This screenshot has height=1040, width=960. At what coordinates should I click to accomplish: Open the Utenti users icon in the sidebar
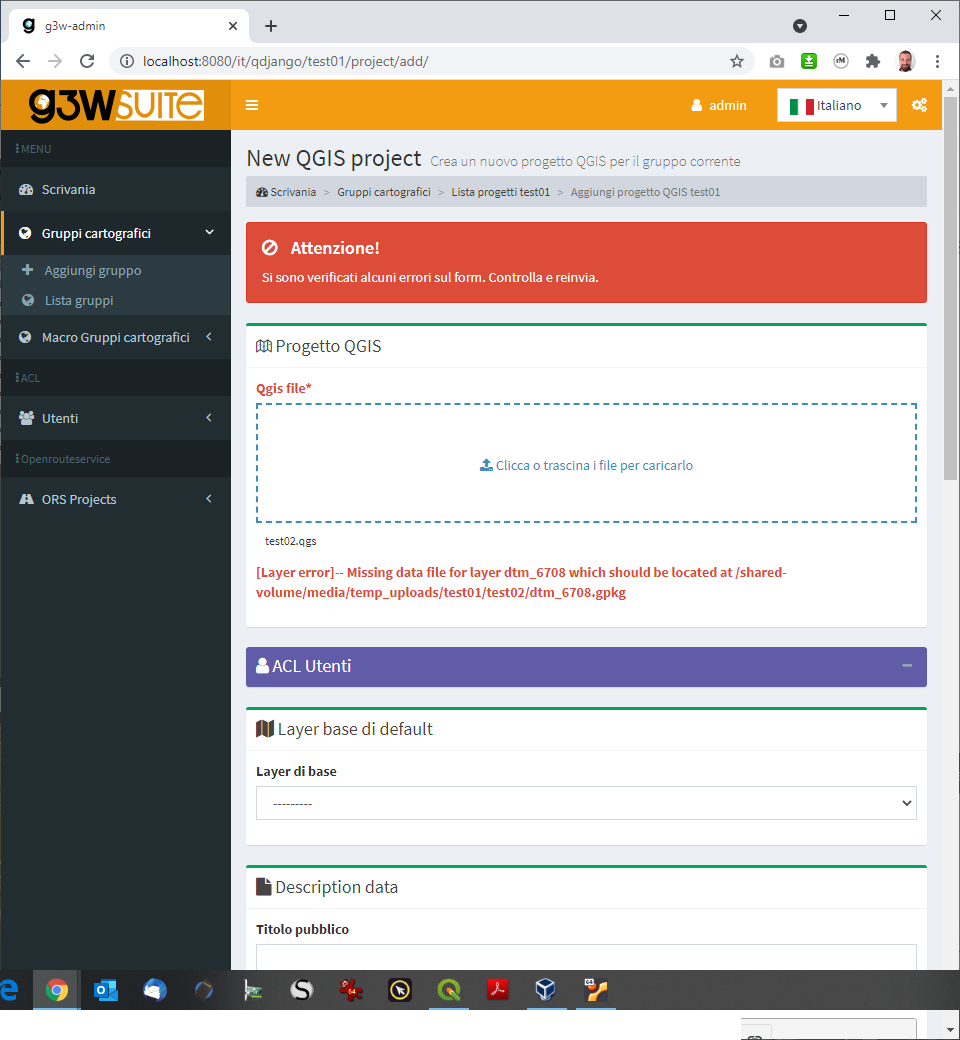27,418
